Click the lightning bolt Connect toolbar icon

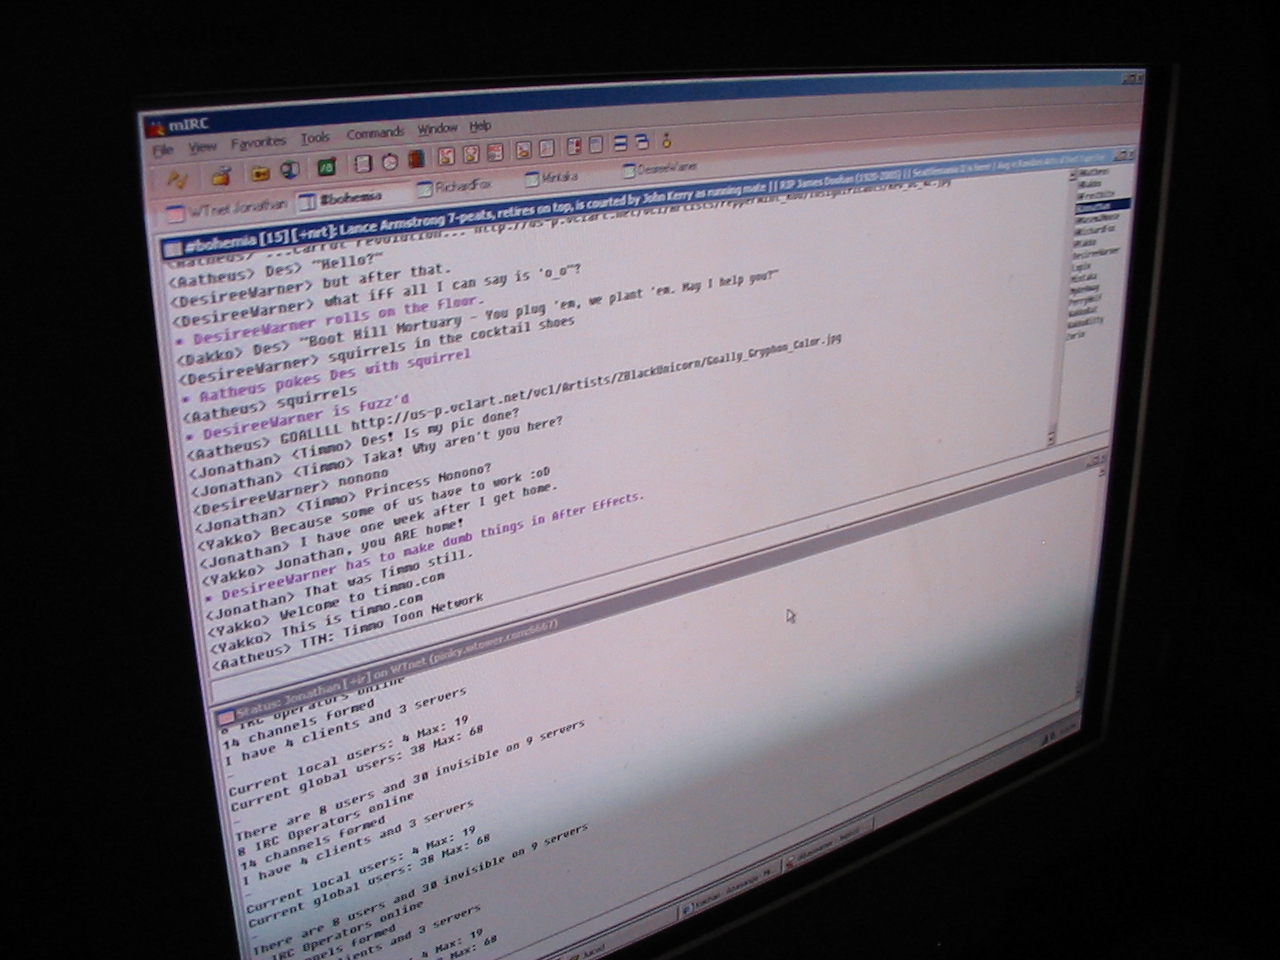(177, 180)
